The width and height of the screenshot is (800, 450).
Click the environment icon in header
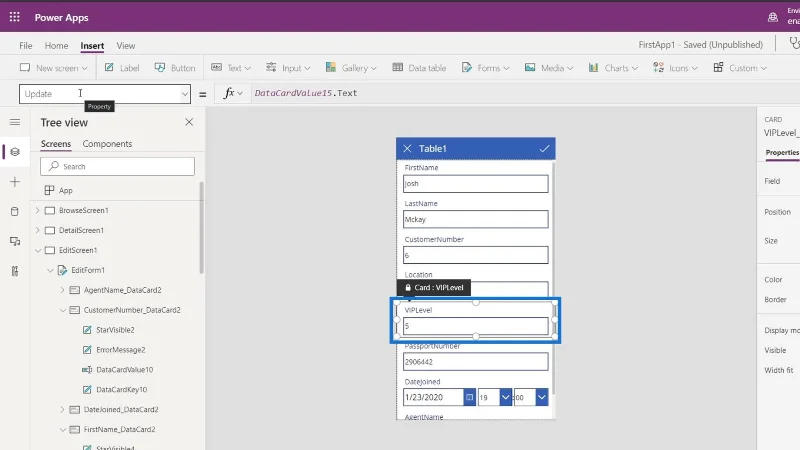[x=773, y=17]
